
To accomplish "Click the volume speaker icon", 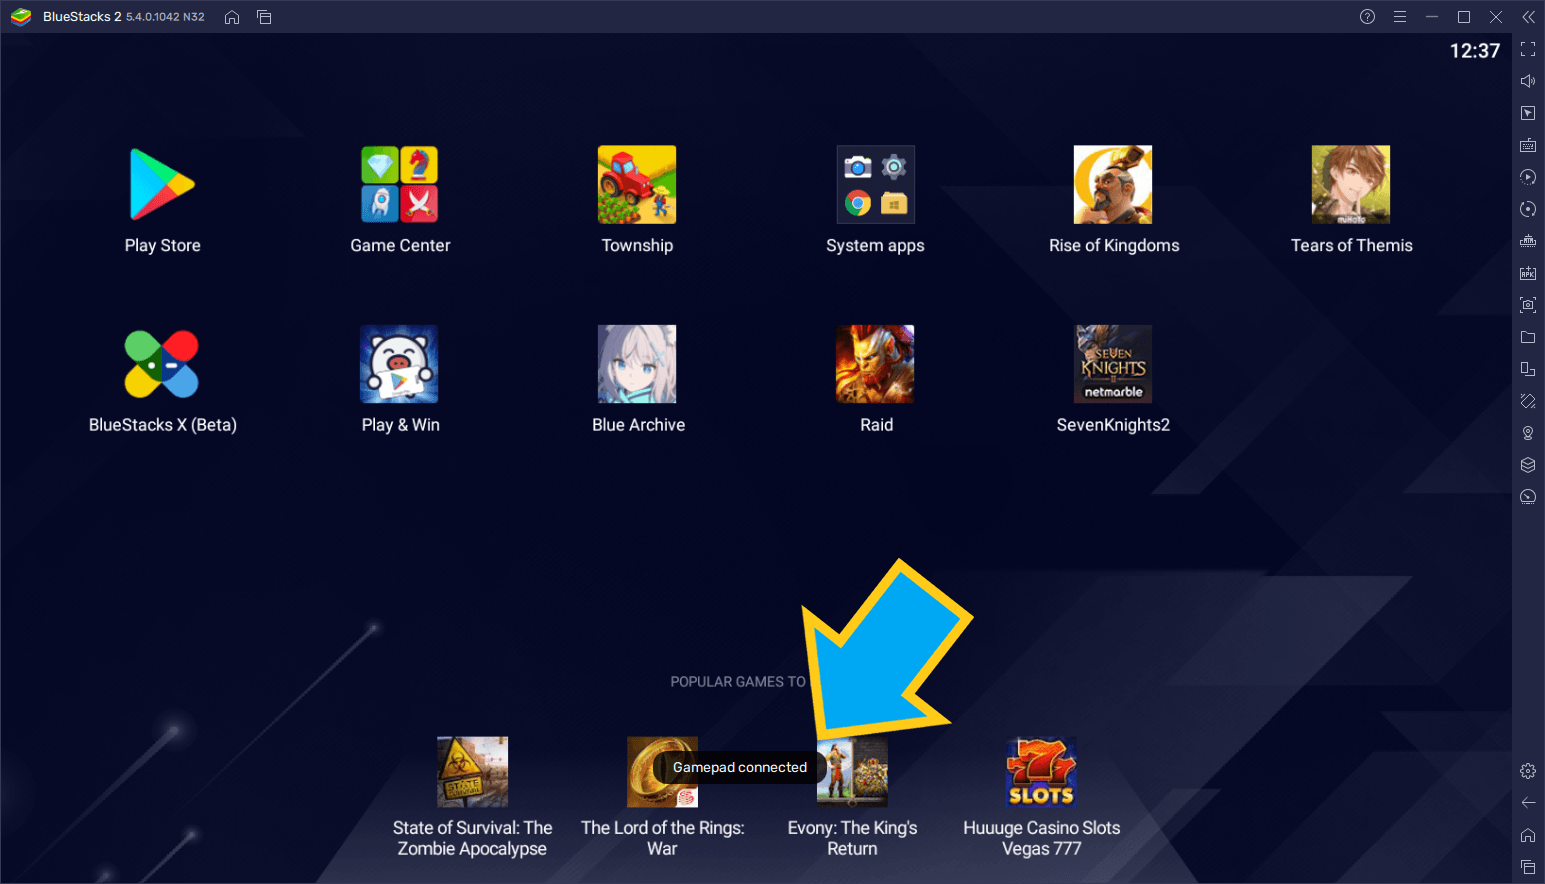I will coord(1528,81).
